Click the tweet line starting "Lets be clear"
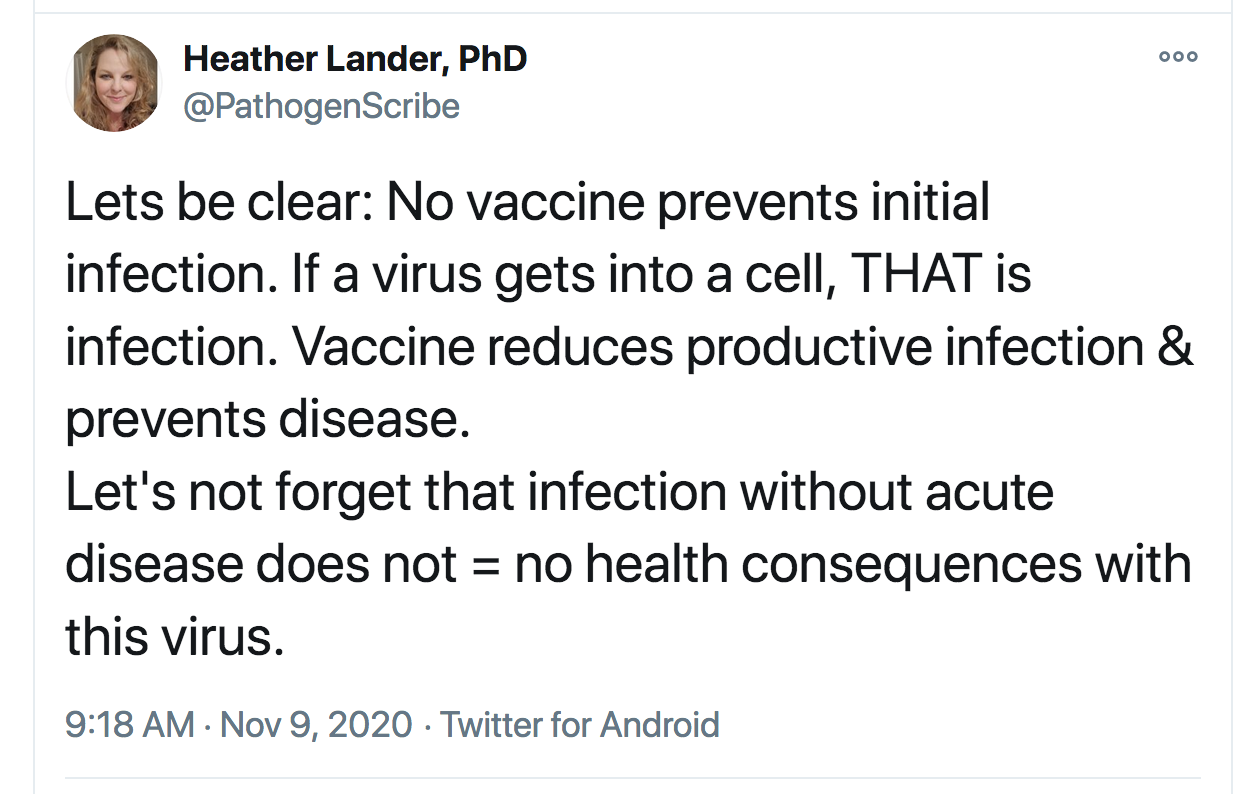The height and width of the screenshot is (794, 1258). [x=527, y=203]
